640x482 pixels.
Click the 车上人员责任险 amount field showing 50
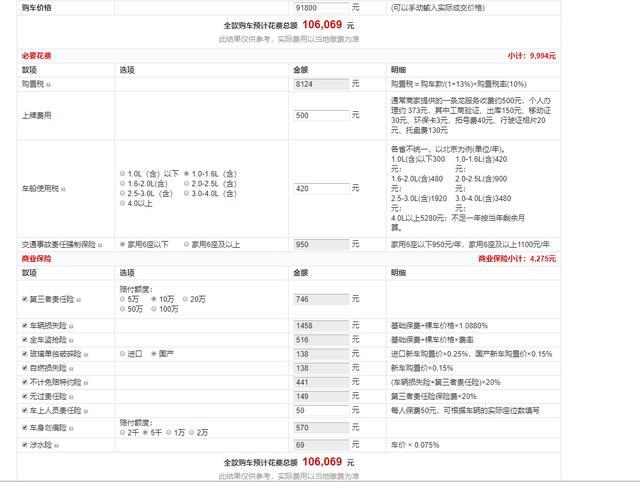pyautogui.click(x=321, y=410)
